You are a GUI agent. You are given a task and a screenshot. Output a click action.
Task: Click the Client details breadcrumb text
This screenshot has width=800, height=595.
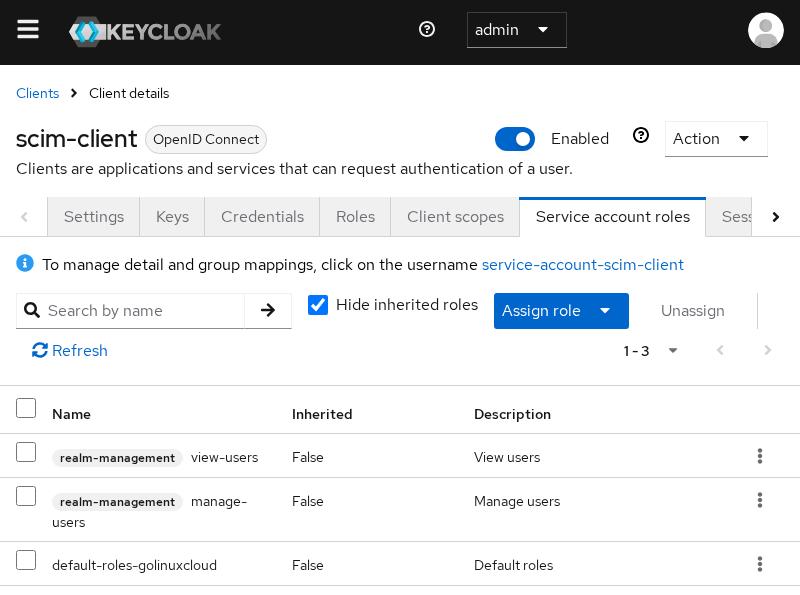tap(129, 93)
